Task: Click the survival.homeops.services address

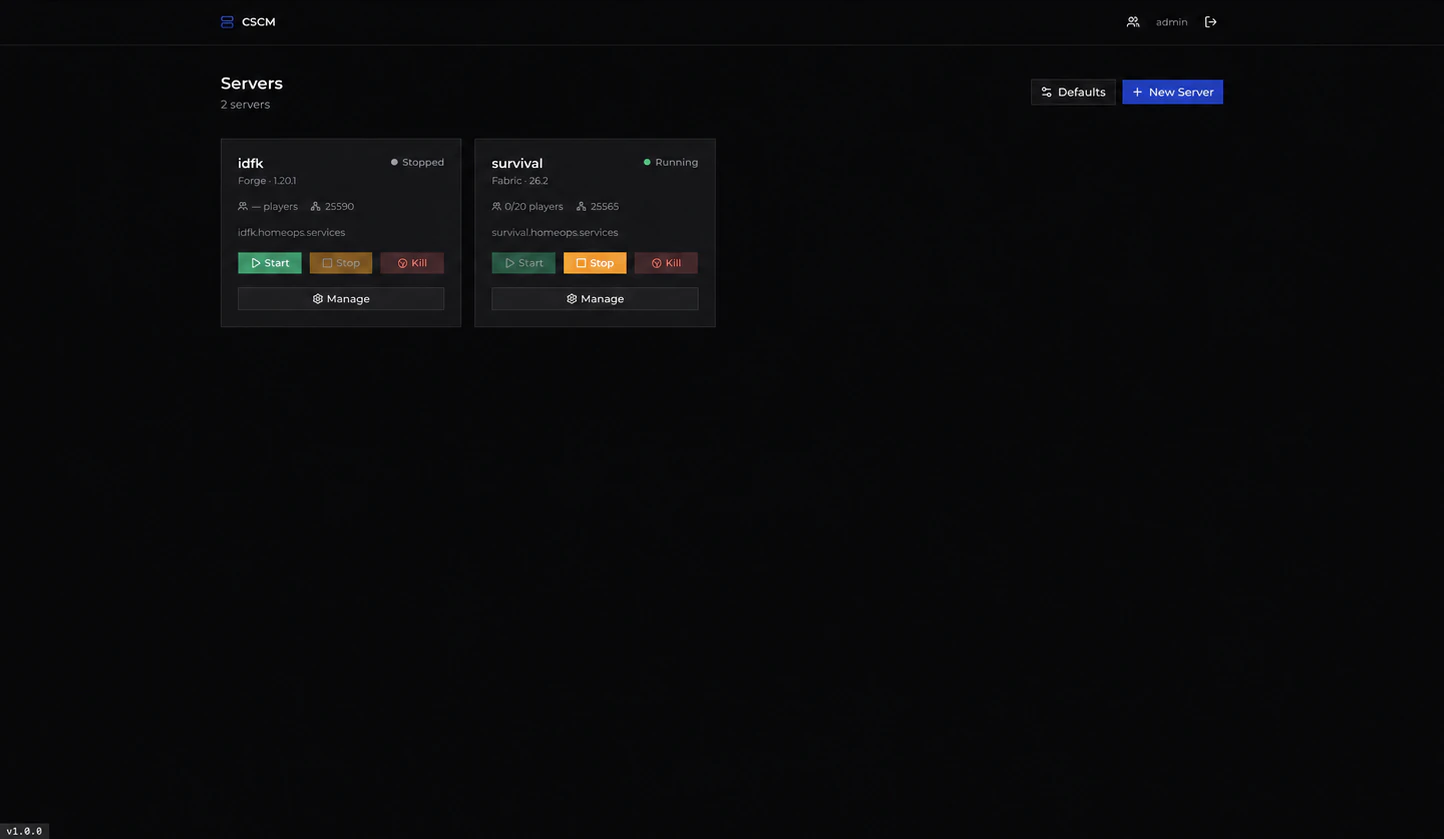Action: (x=555, y=232)
